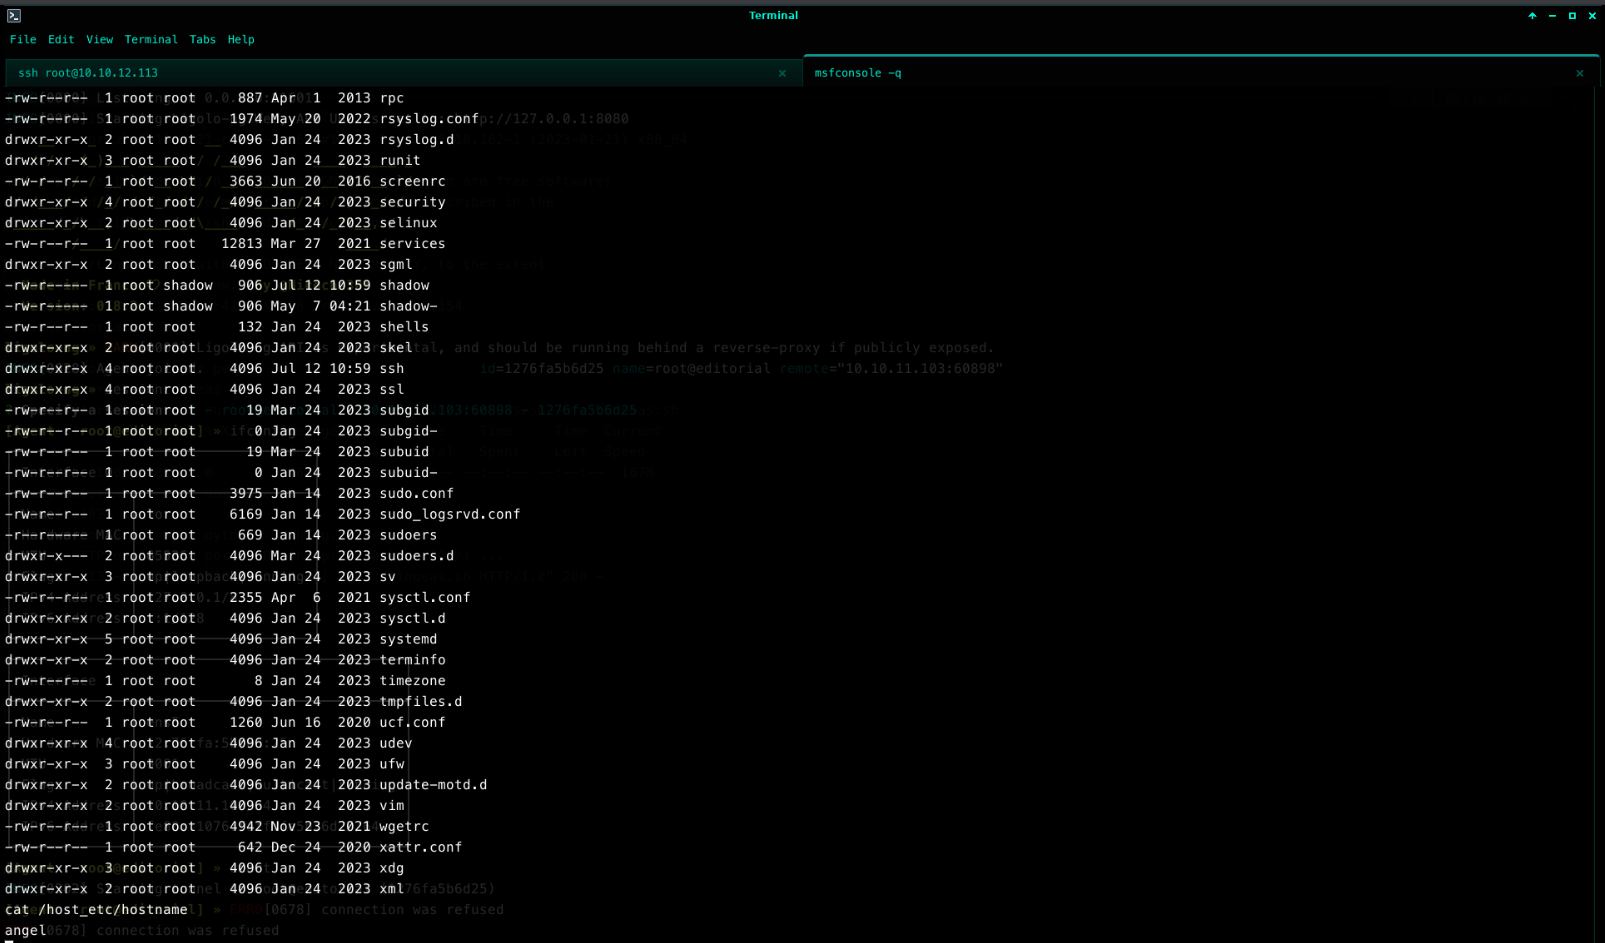The height and width of the screenshot is (943, 1605).
Task: Click the shadow- backup file name
Action: coord(408,307)
